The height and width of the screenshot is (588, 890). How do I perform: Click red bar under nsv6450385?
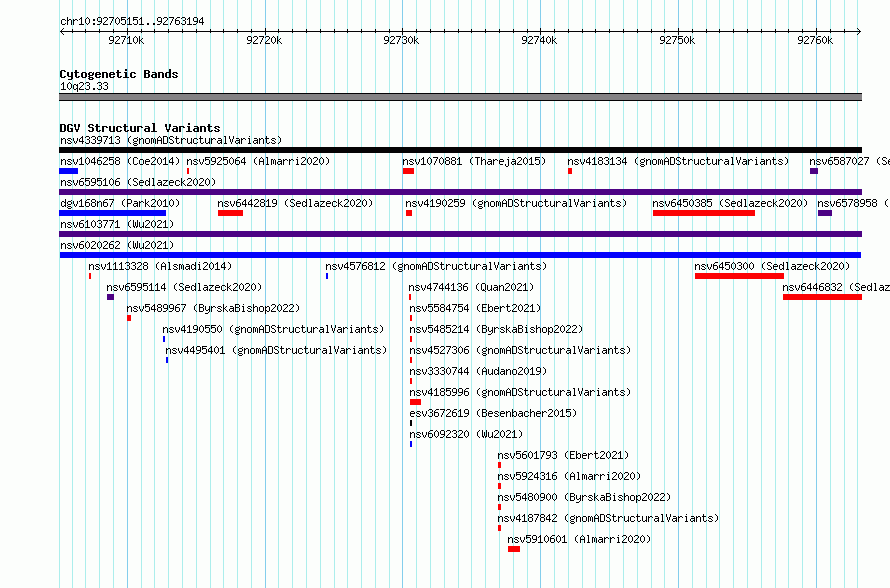(704, 213)
